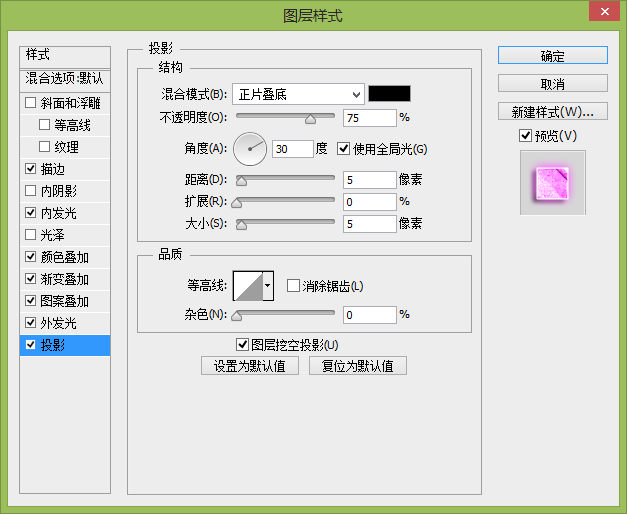Open the 混合模式 dropdown 正片叠底
627x514 pixels.
coord(298,94)
